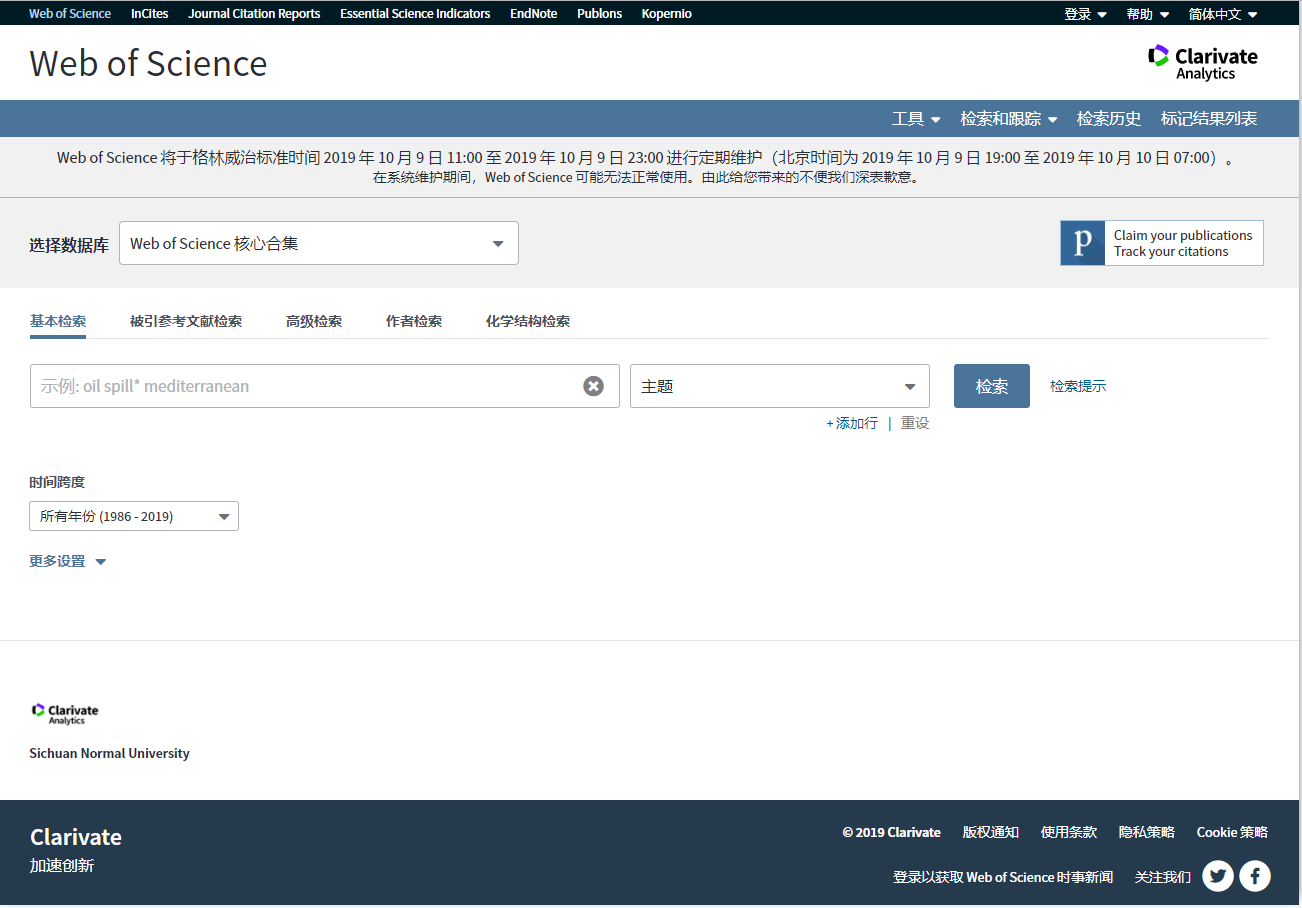The image size is (1302, 908).
Task: Clear the search field with the X icon
Action: (x=594, y=386)
